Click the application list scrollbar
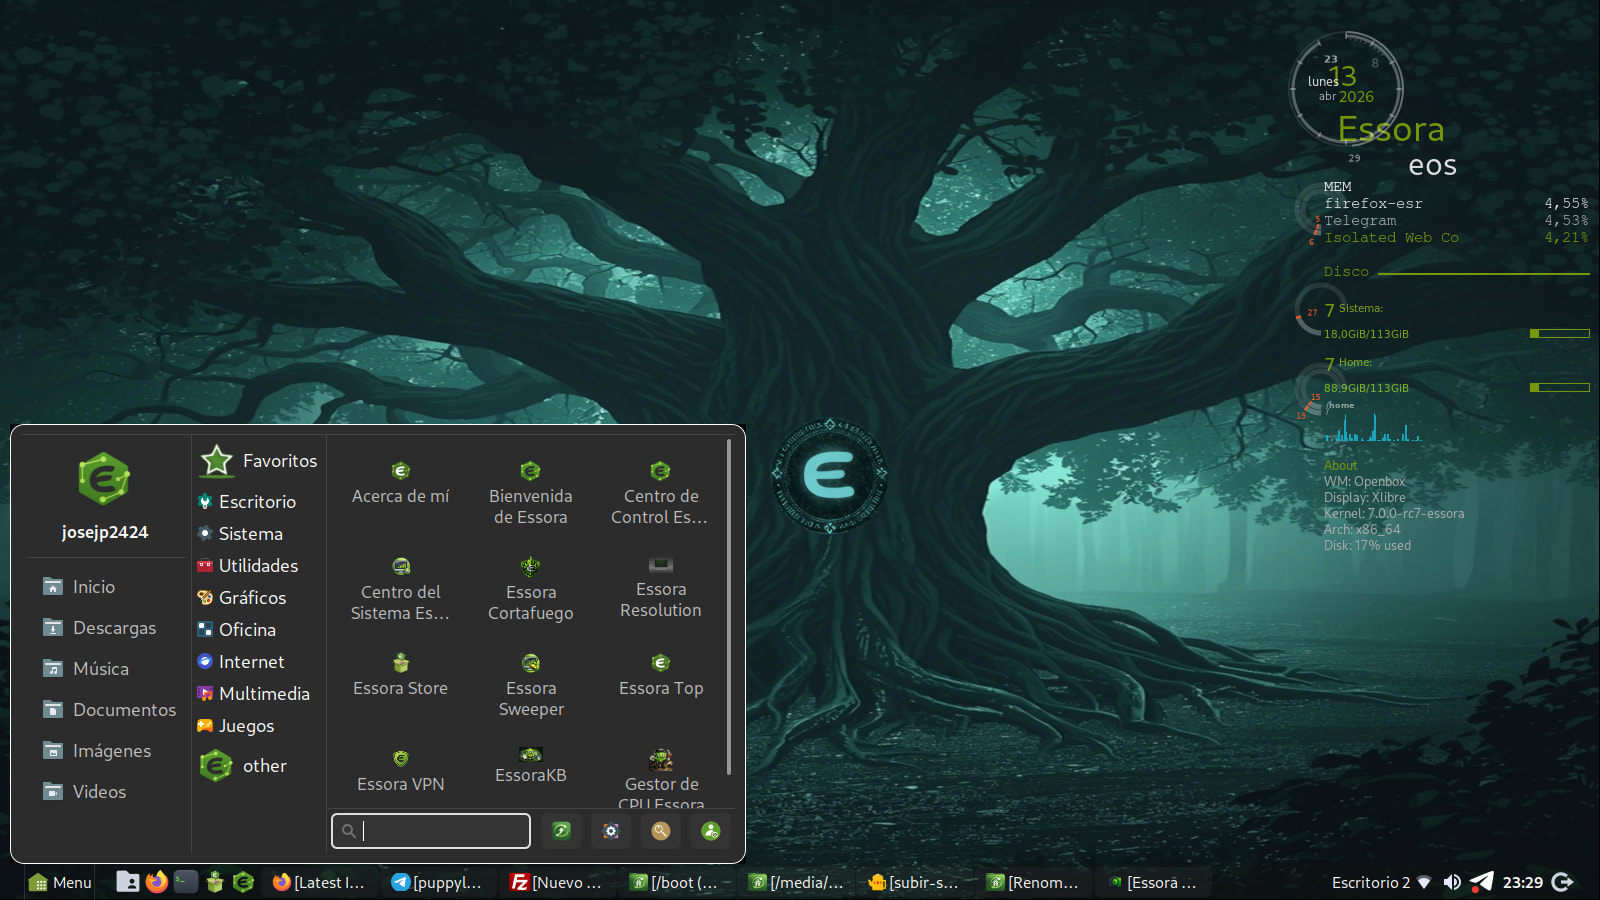Screen dimensions: 1600x900 click(x=729, y=607)
